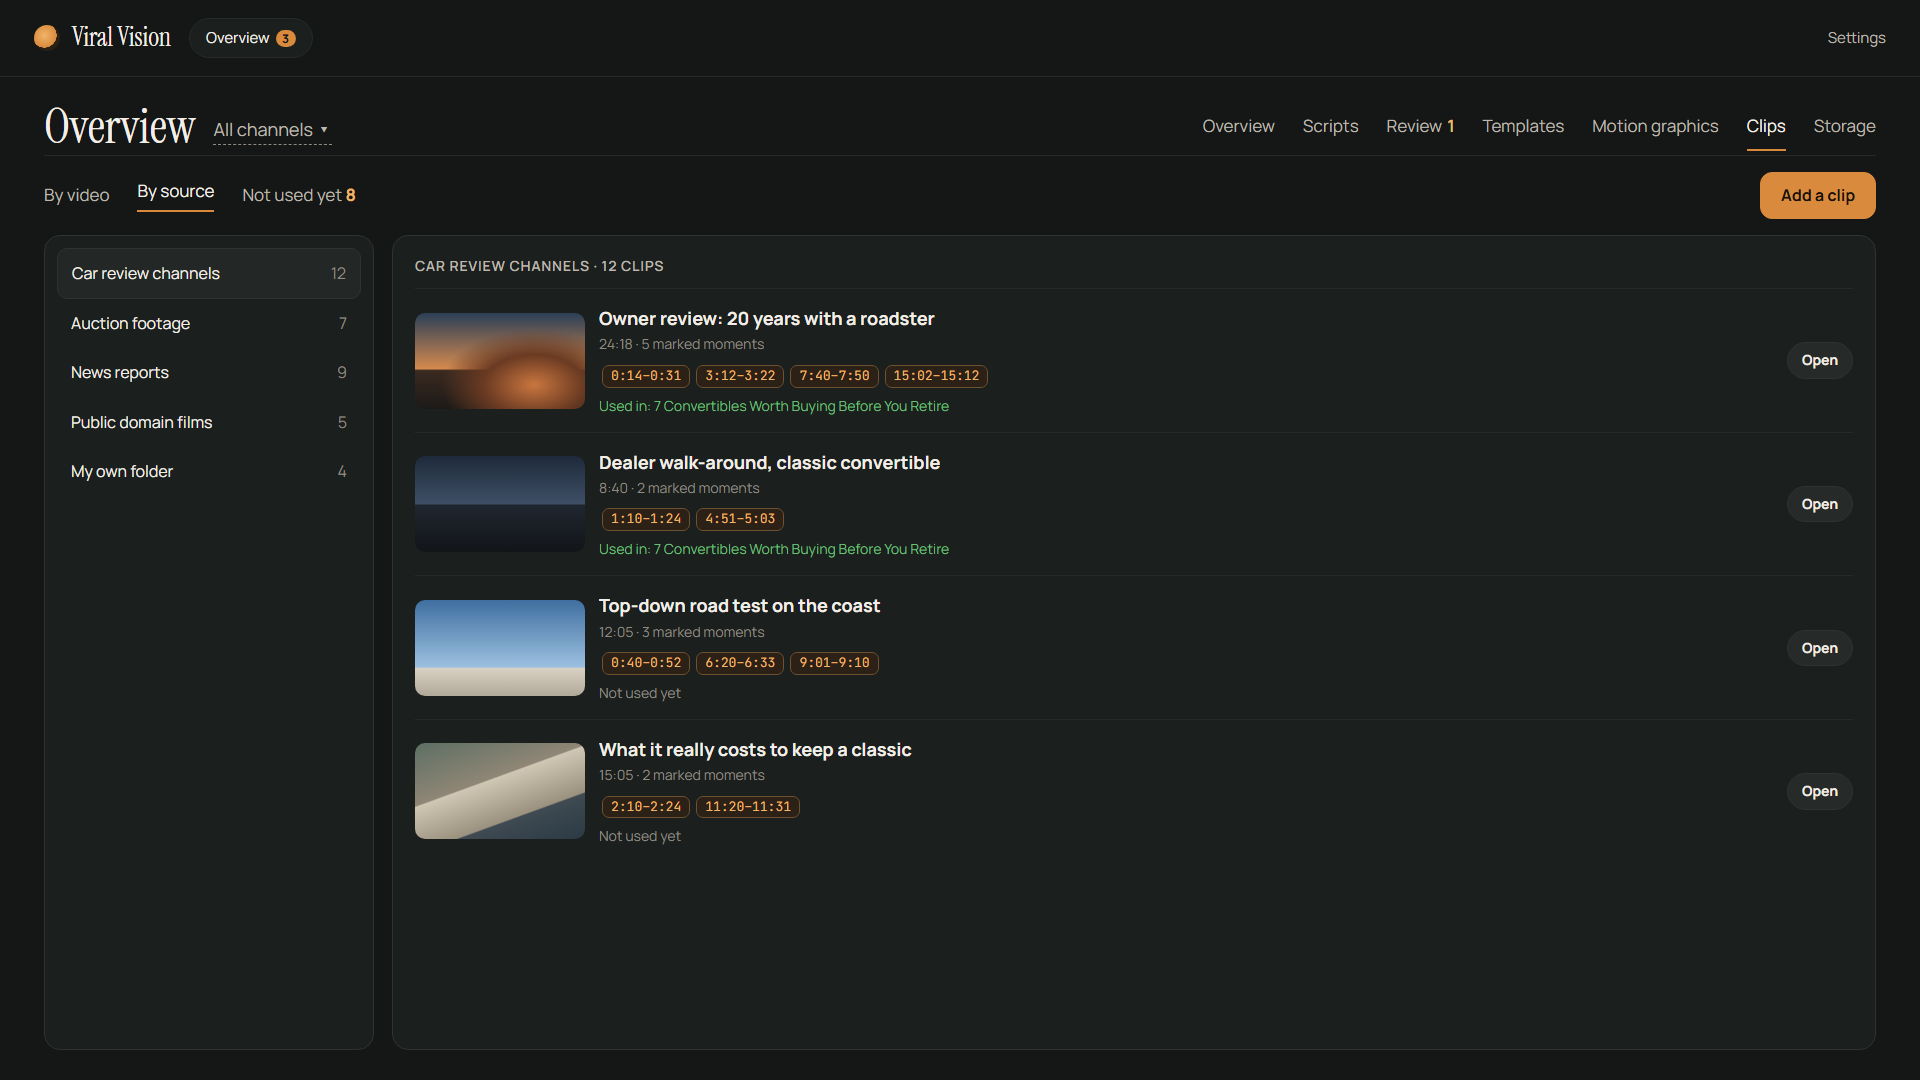Go to the Overview navigation tab
This screenshot has height=1080, width=1920.
click(1238, 126)
